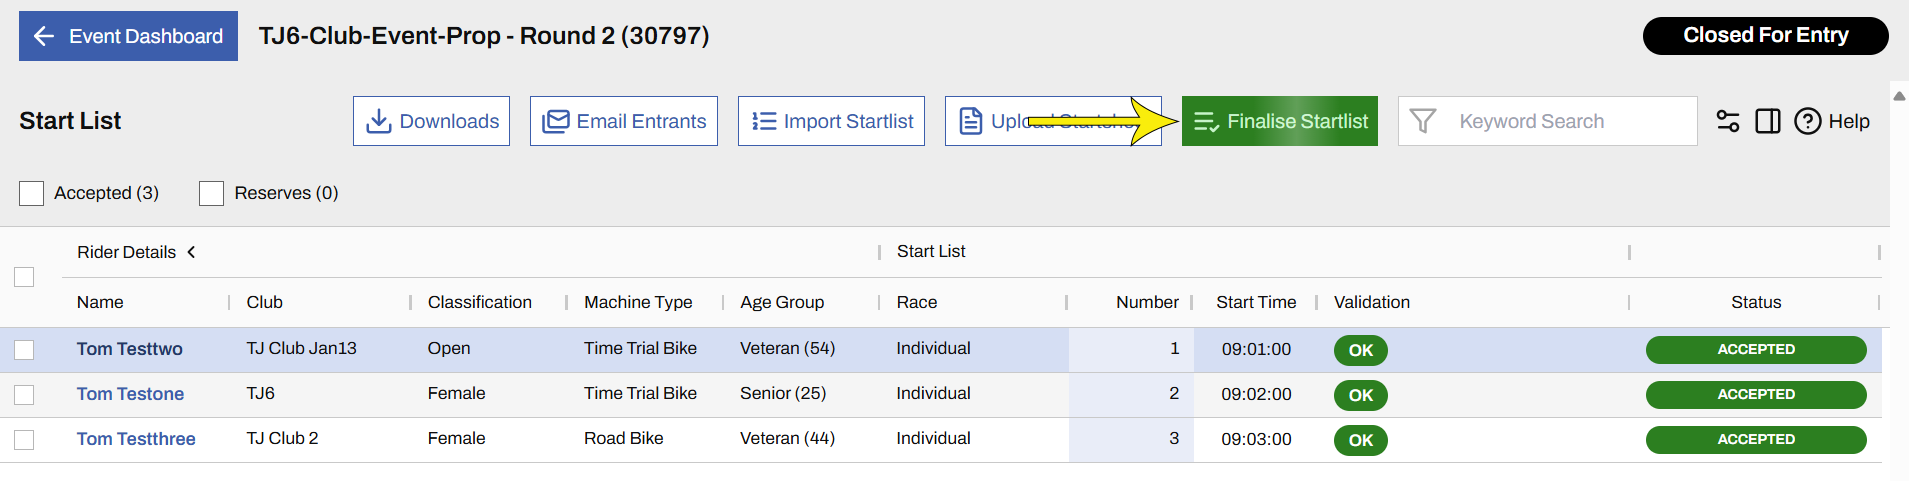
Task: Click the filter settings sliders icon
Action: (x=1727, y=121)
